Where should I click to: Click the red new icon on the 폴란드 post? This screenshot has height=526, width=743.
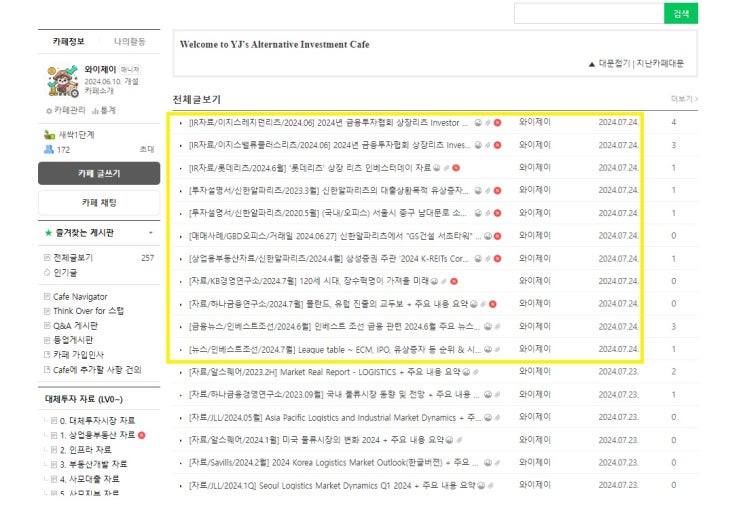[493, 304]
